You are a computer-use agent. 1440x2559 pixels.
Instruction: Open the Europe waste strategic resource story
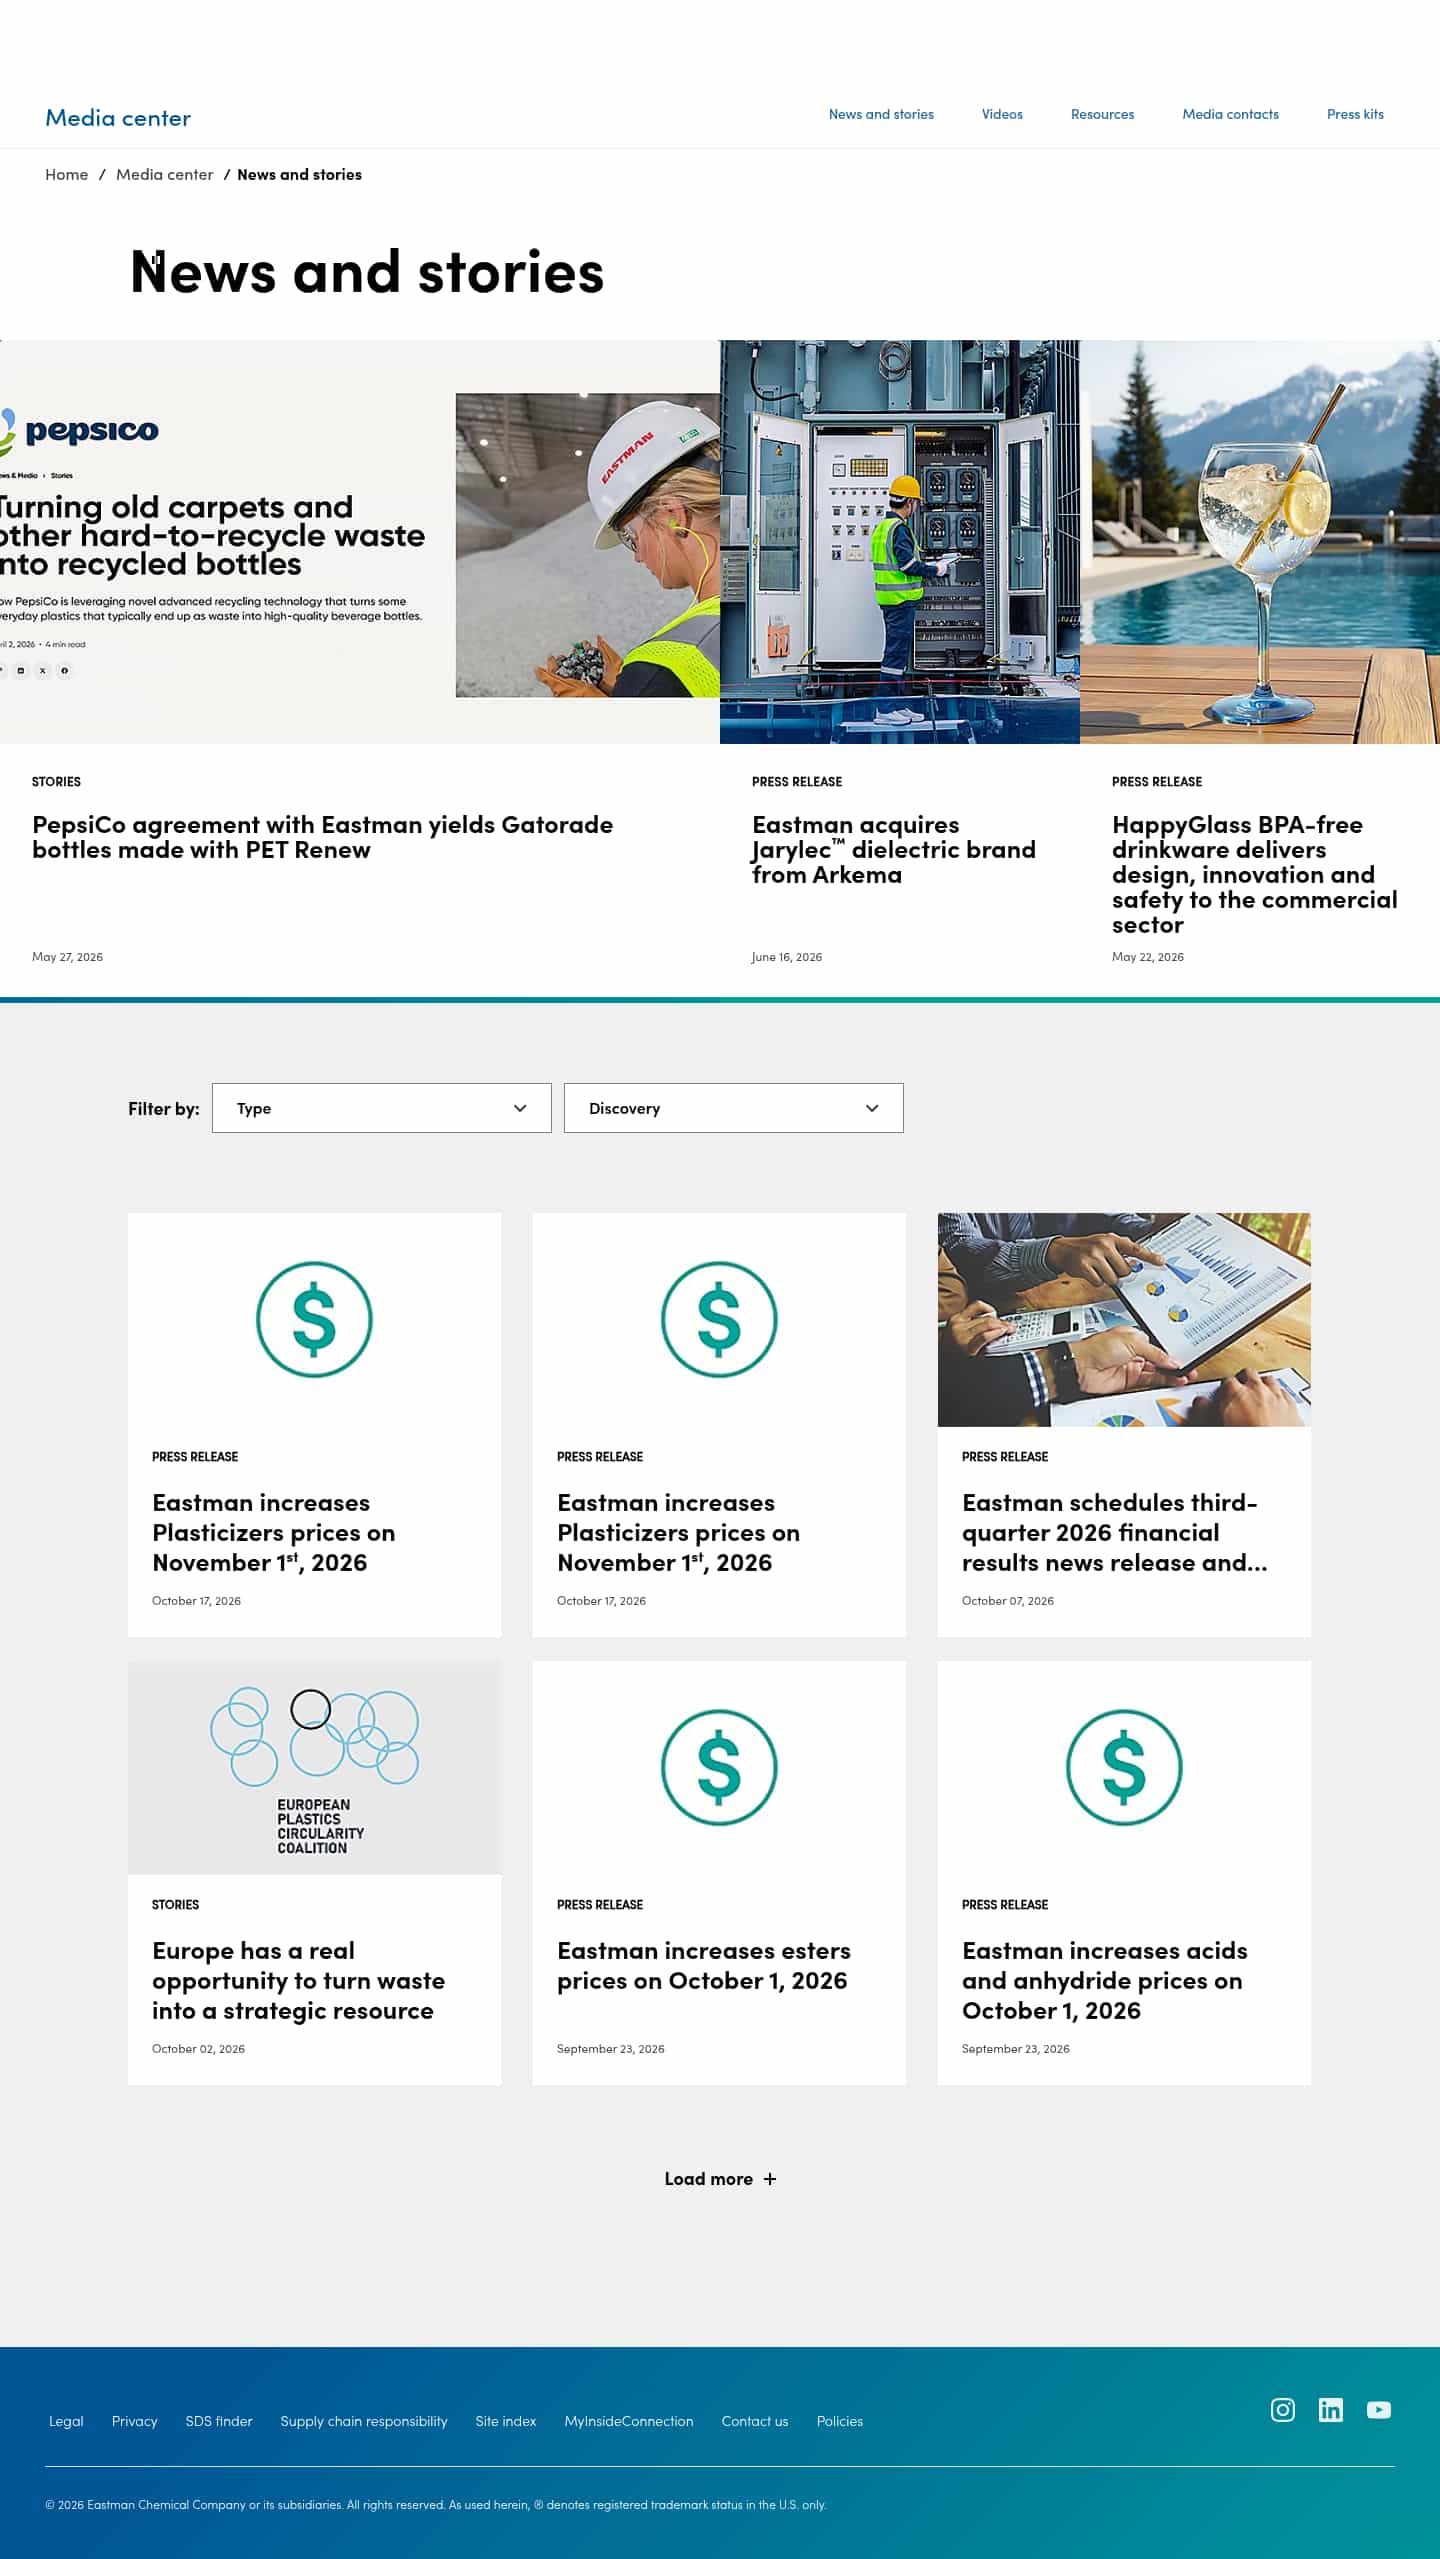[x=298, y=1980]
